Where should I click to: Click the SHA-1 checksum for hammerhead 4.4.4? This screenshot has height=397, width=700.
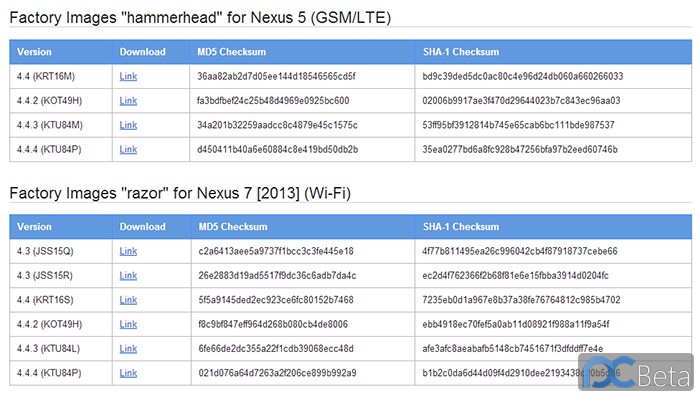click(520, 150)
